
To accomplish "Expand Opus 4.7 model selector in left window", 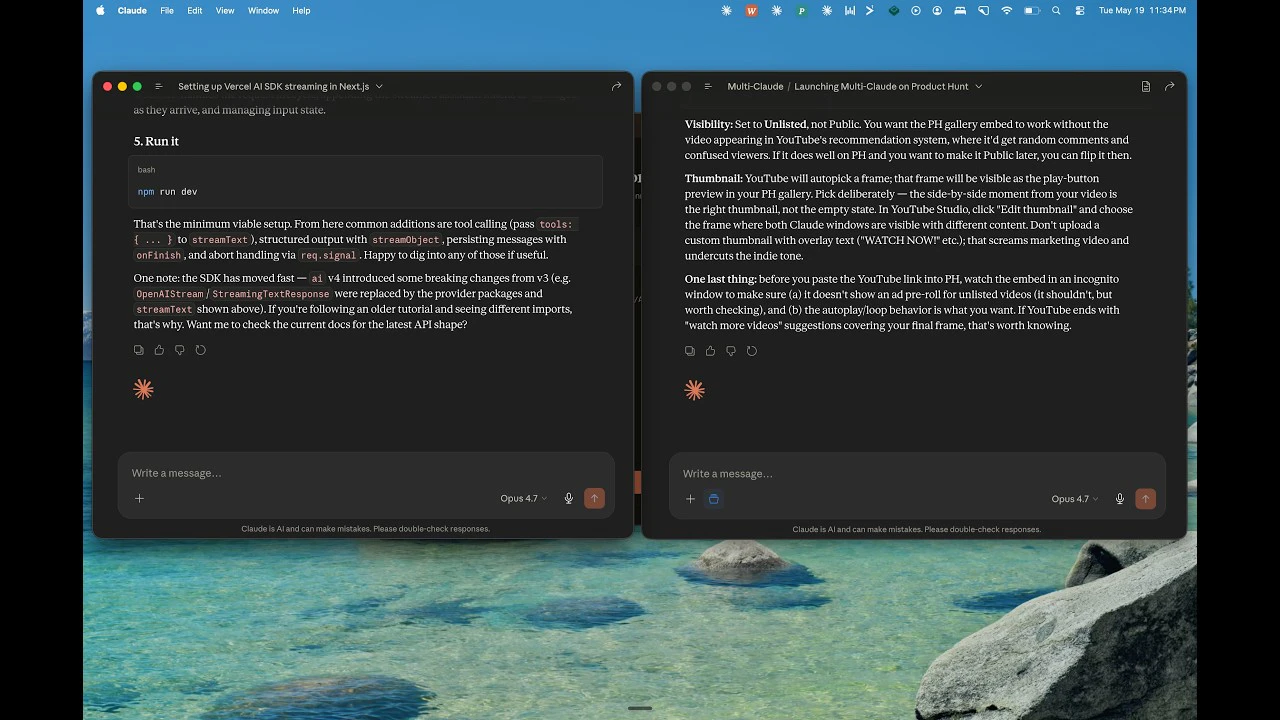I will [x=524, y=498].
